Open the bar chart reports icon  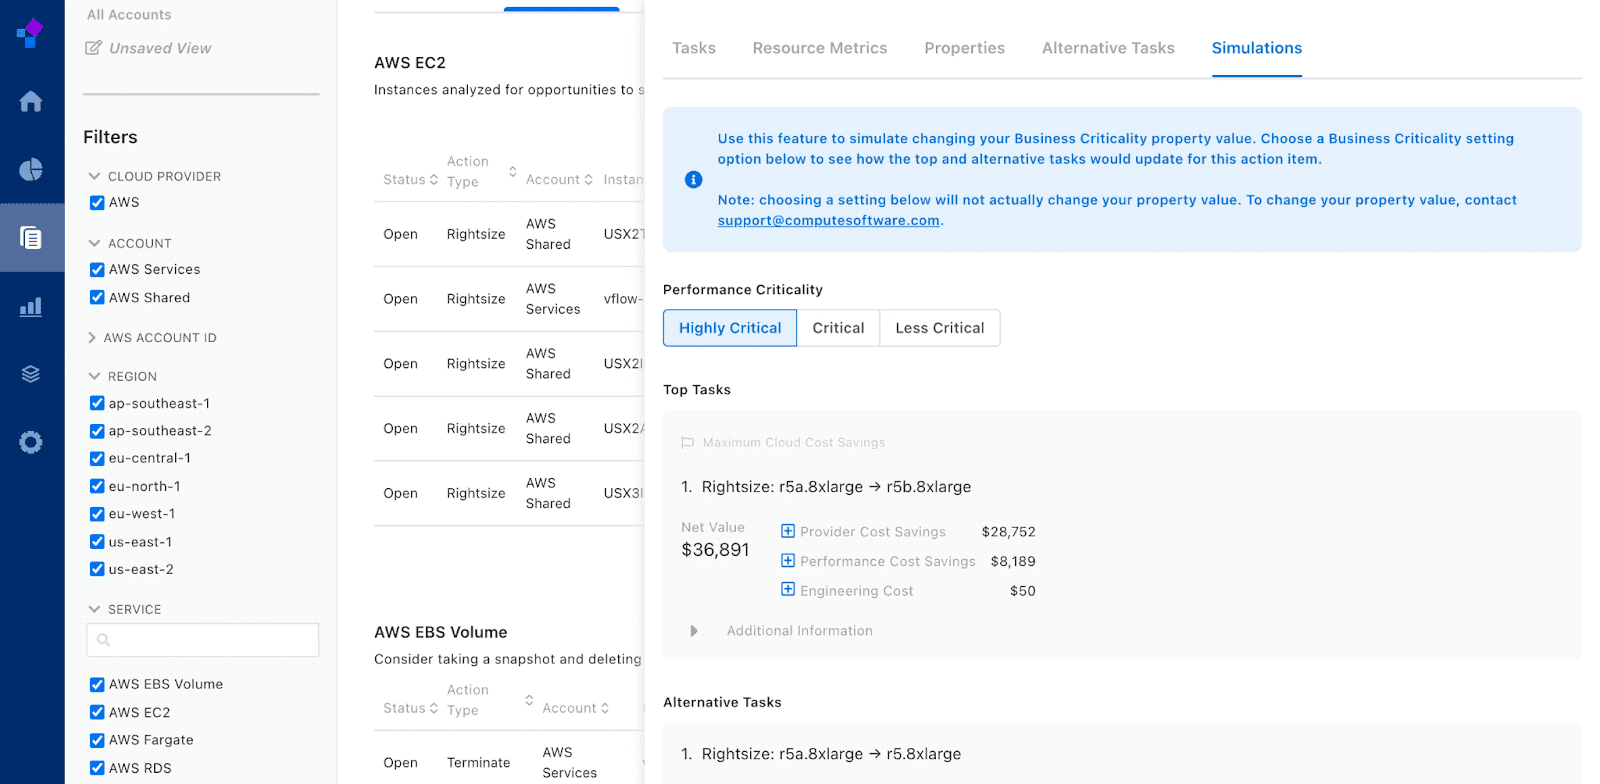coord(31,306)
